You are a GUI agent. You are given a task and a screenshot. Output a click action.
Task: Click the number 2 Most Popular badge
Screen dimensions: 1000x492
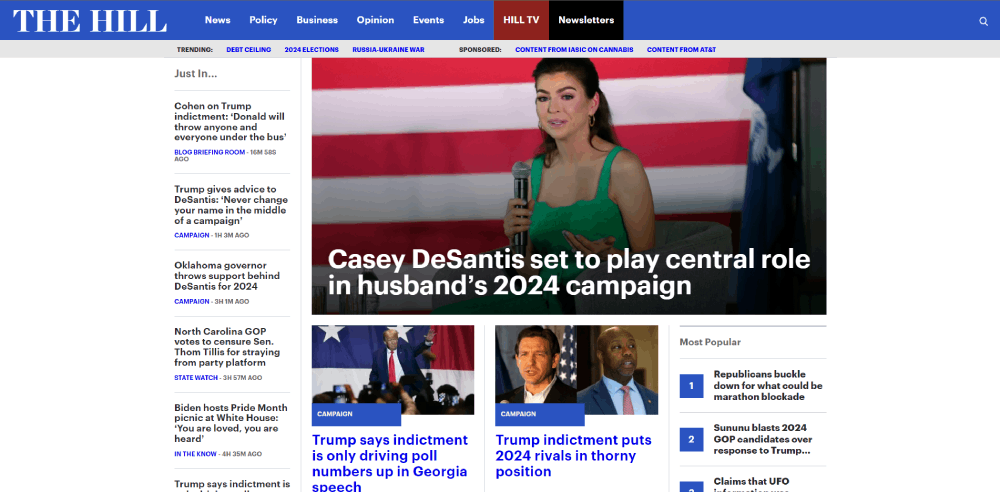(691, 439)
